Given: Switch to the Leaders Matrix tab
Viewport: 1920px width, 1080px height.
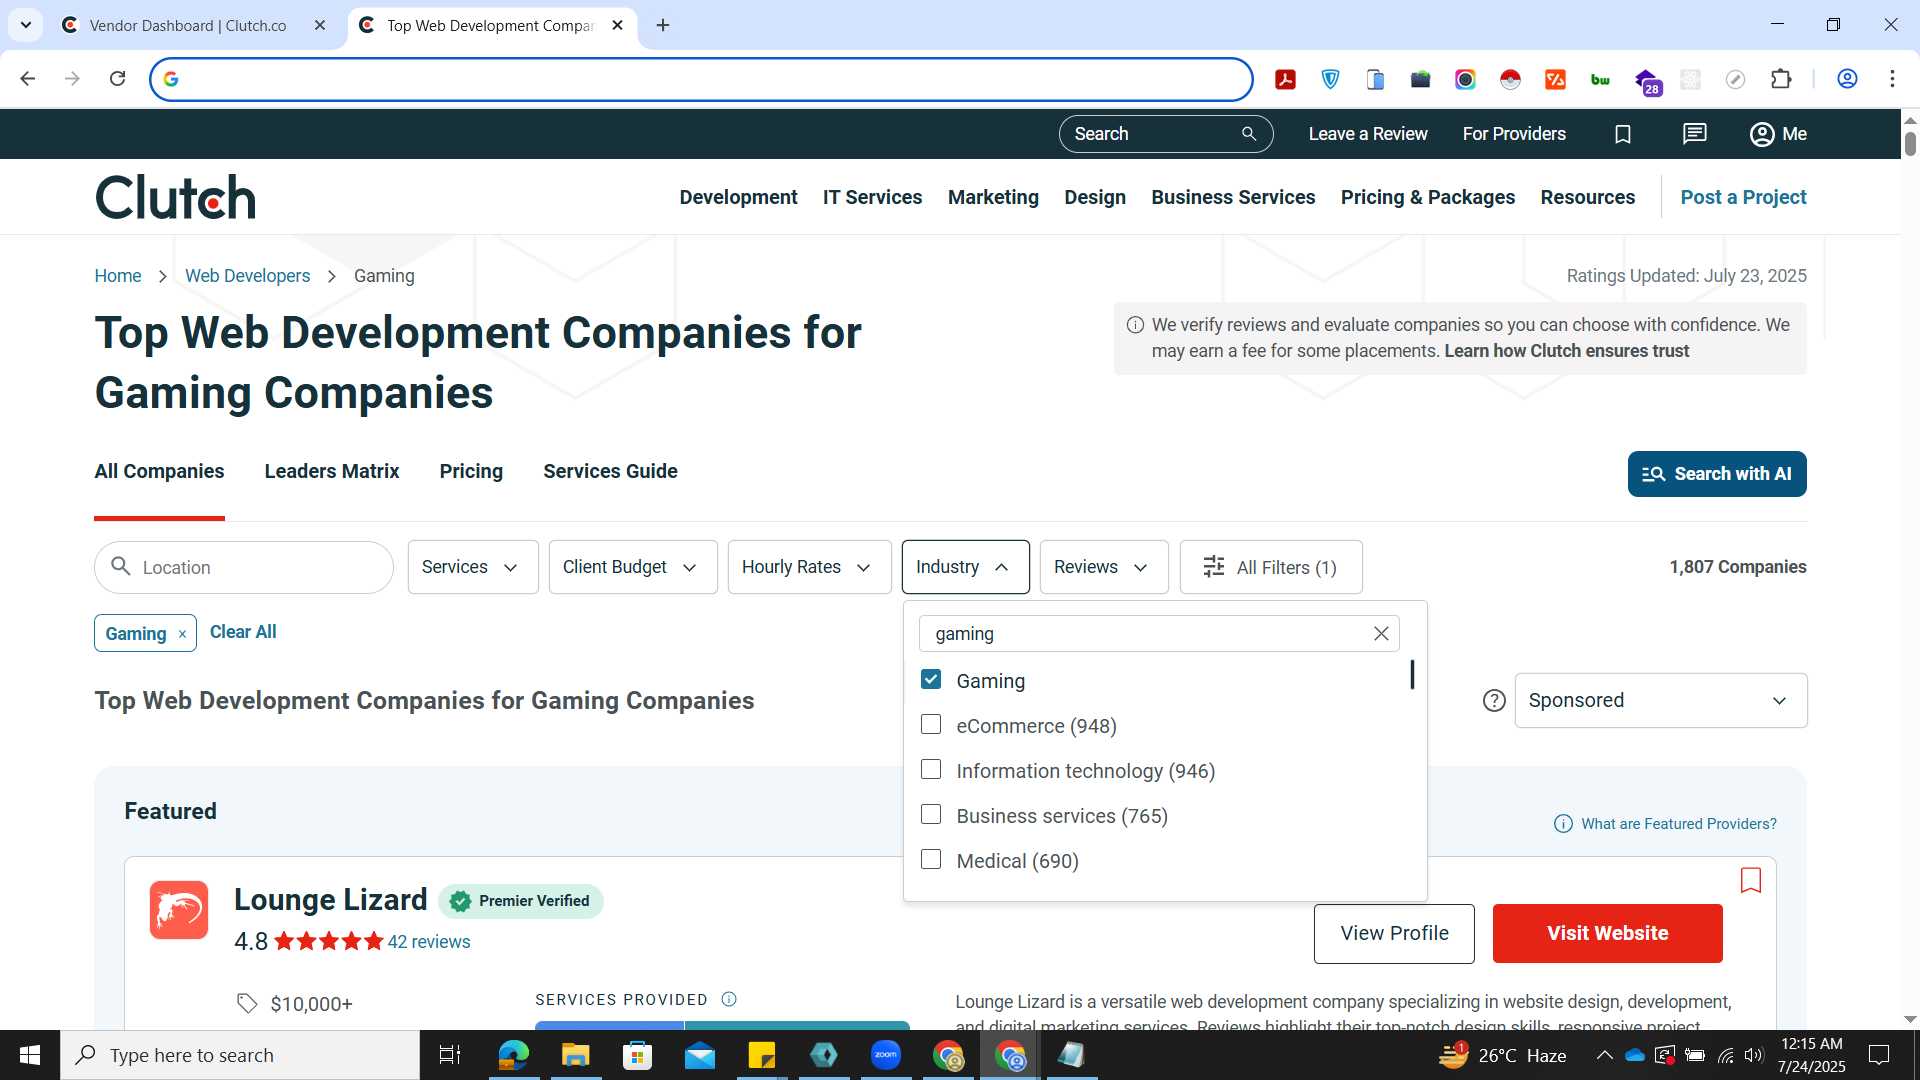Looking at the screenshot, I should point(332,472).
